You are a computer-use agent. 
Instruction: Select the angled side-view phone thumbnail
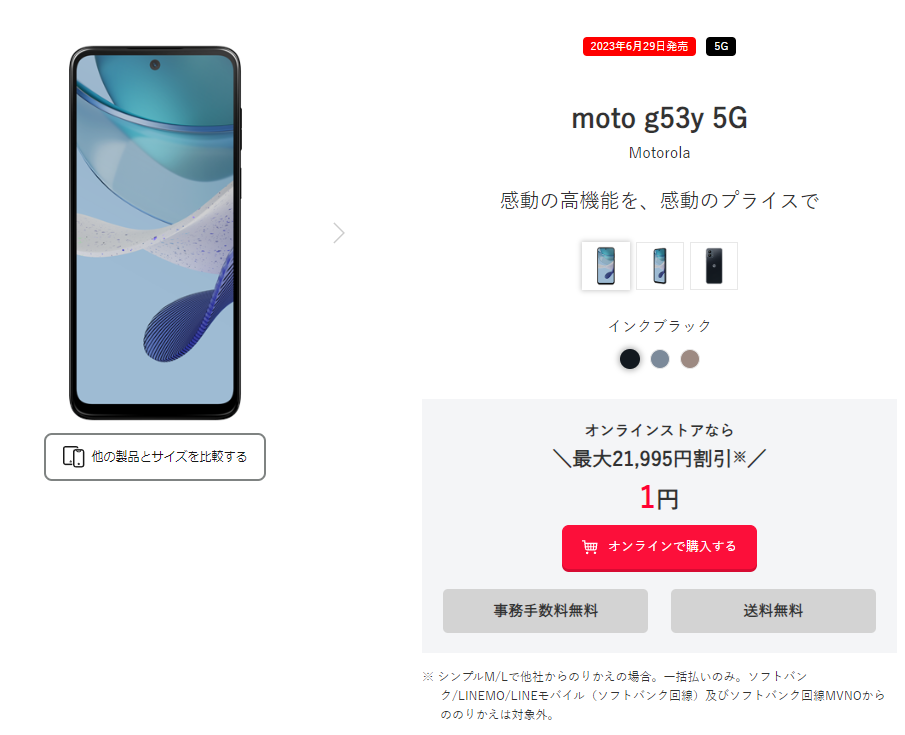(x=660, y=266)
